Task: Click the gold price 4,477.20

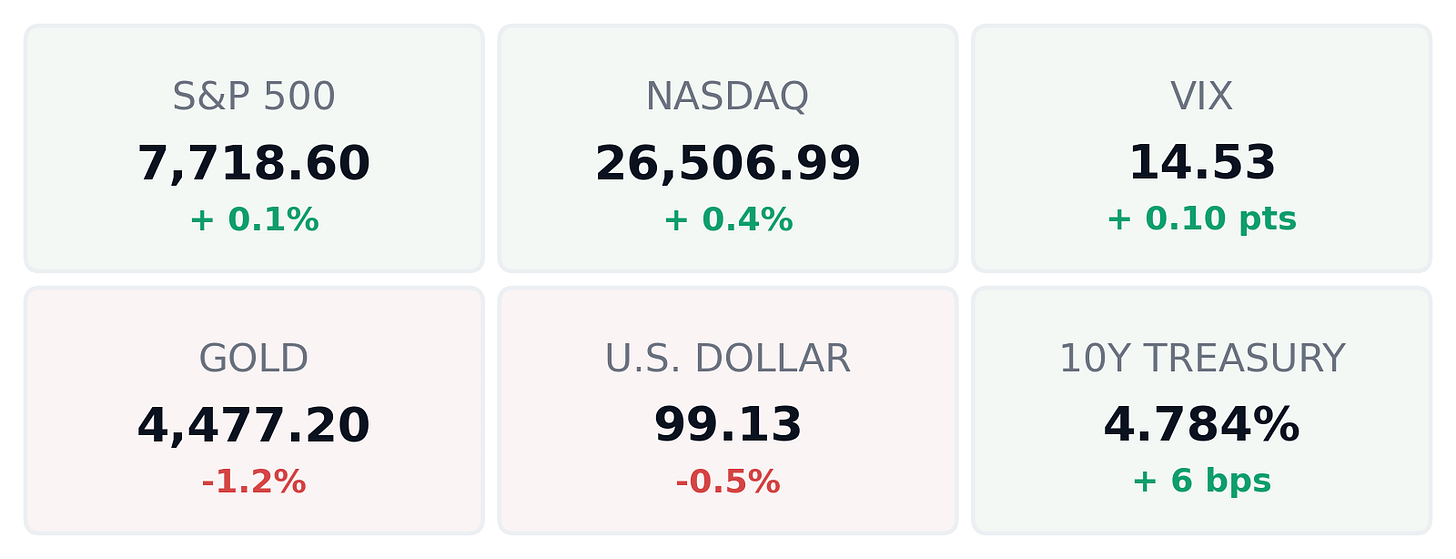Action: pos(254,426)
